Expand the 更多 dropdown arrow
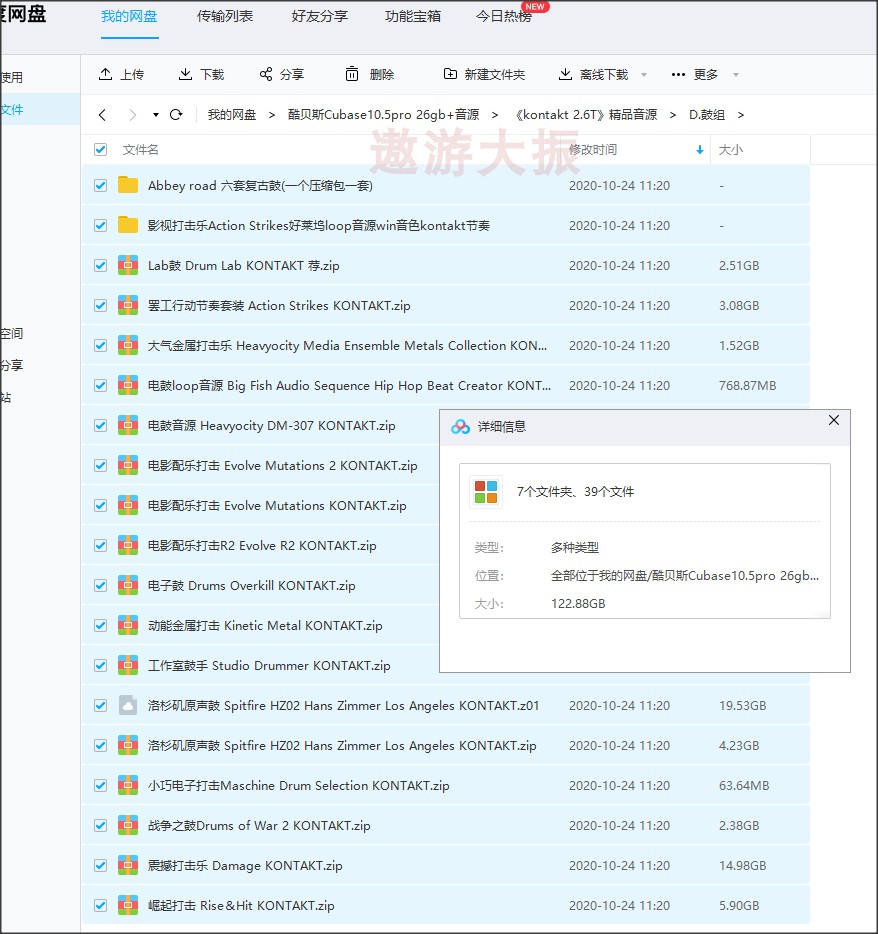Image resolution: width=878 pixels, height=934 pixels. pos(736,75)
